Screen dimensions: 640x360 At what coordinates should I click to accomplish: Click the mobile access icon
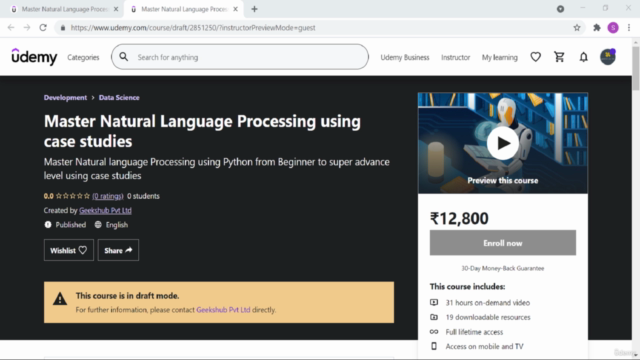pyautogui.click(x=434, y=346)
